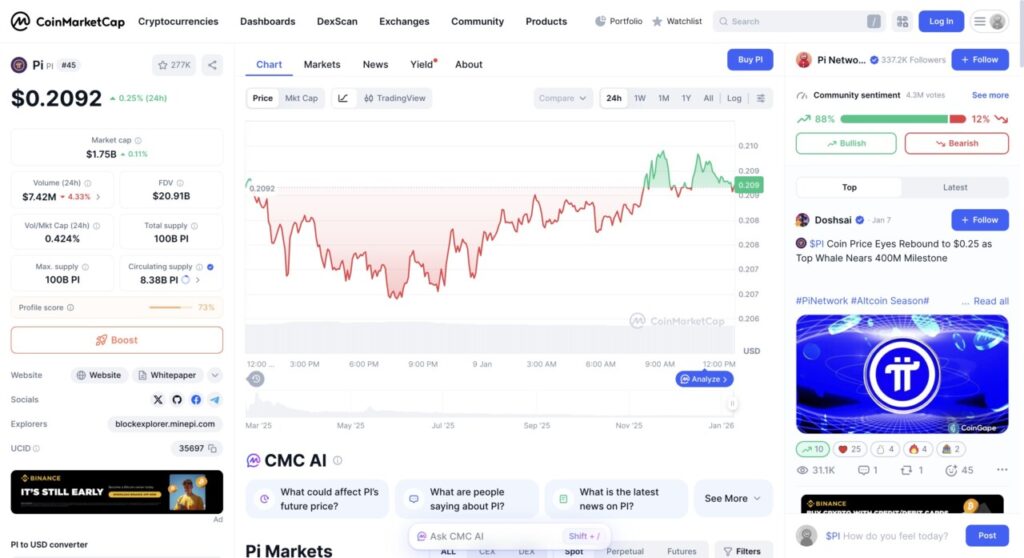The width and height of the screenshot is (1024, 558).
Task: Focus the top Search field
Action: tap(790, 21)
